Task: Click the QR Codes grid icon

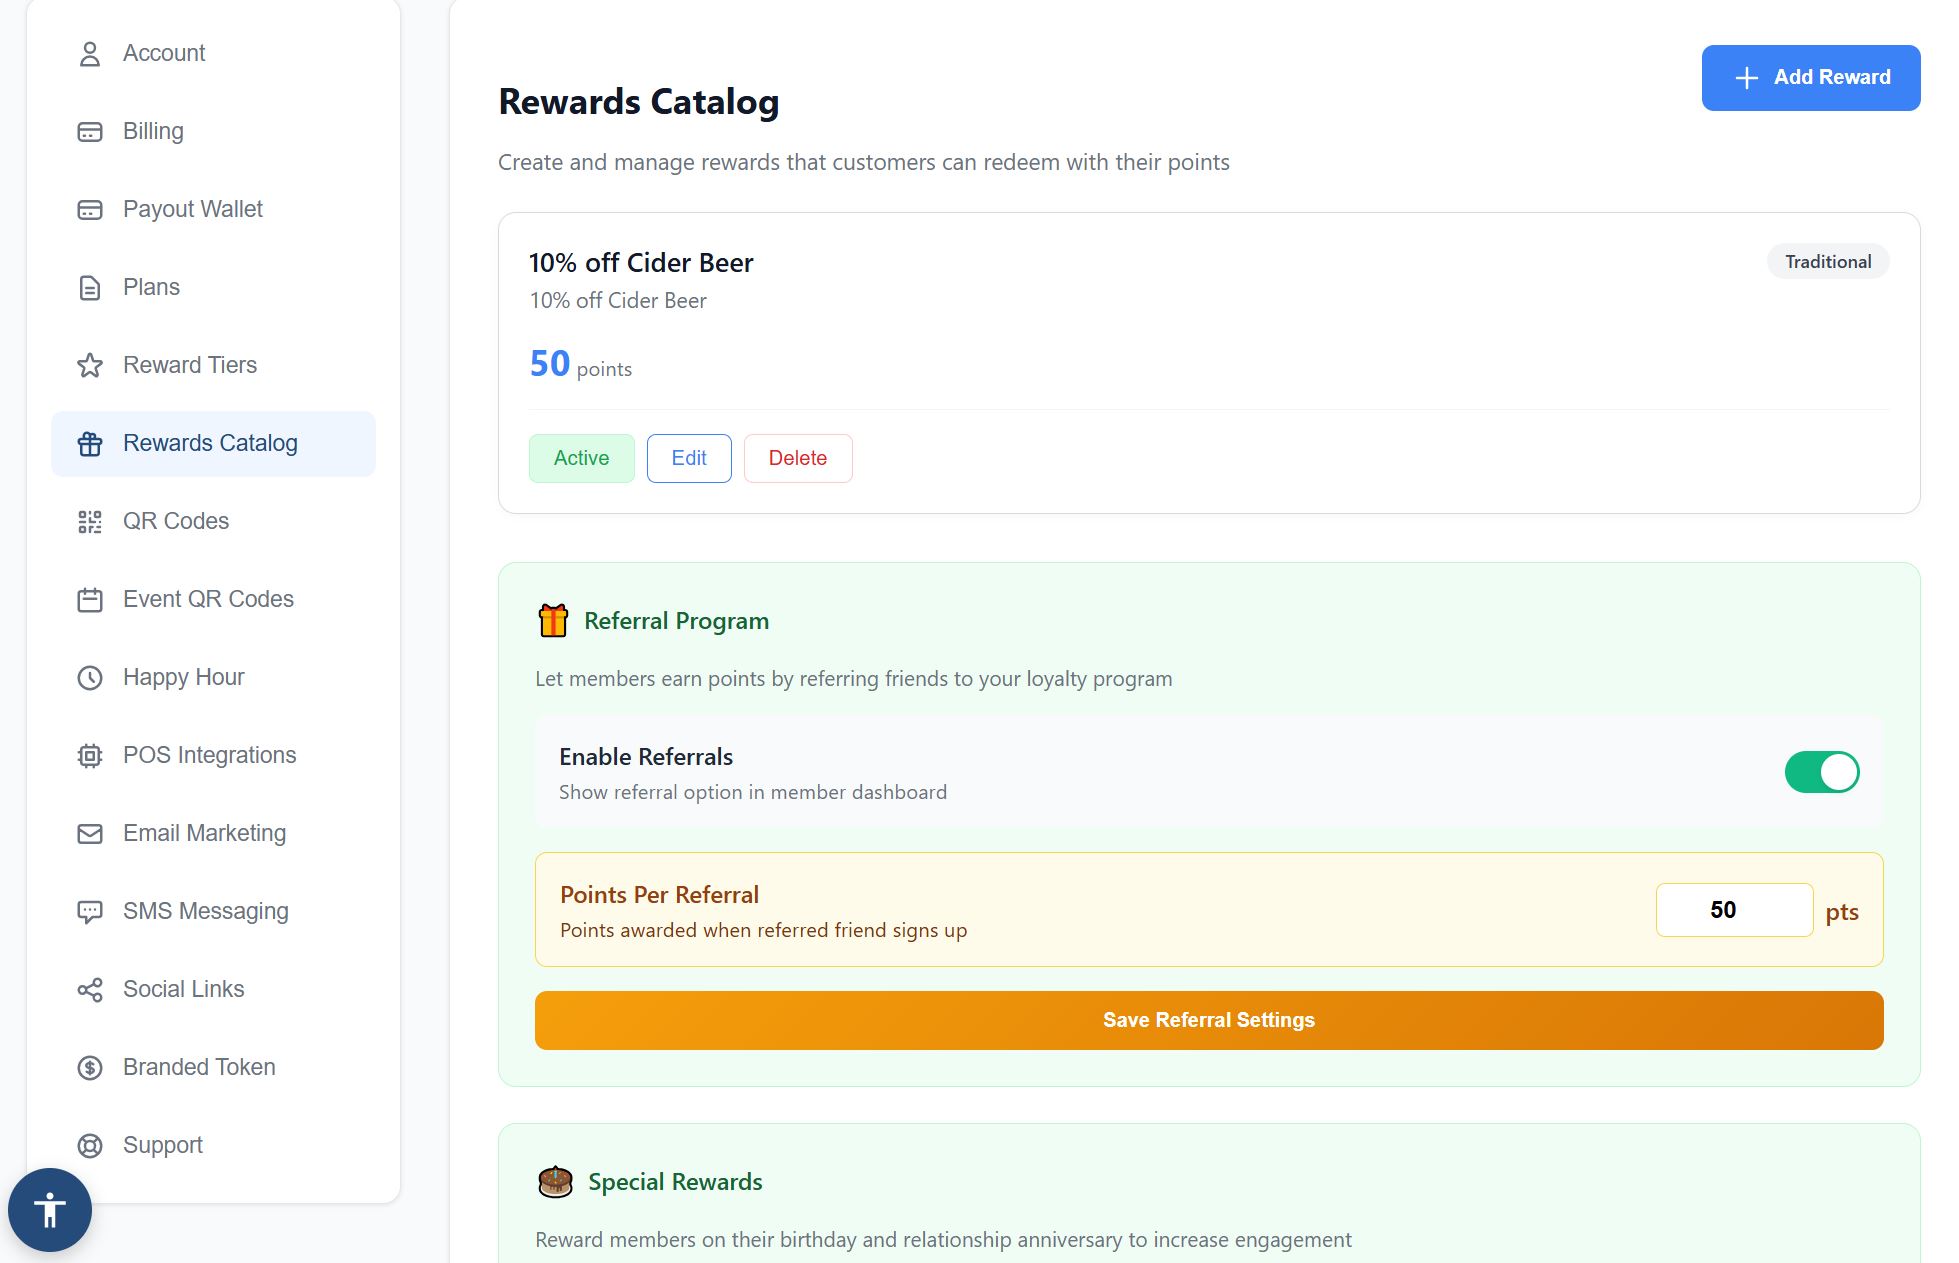Action: (x=90, y=522)
